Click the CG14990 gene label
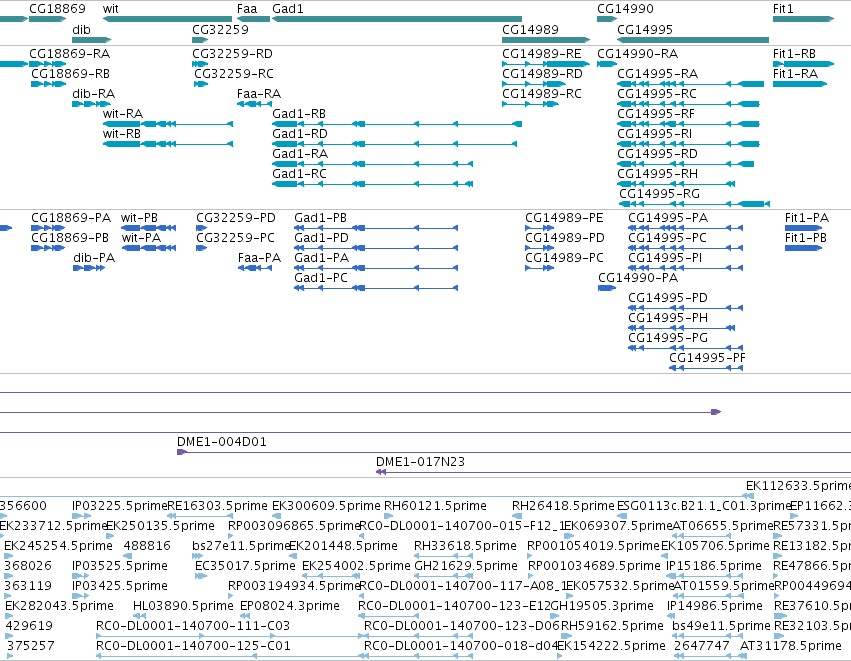851x661 pixels. [x=625, y=9]
